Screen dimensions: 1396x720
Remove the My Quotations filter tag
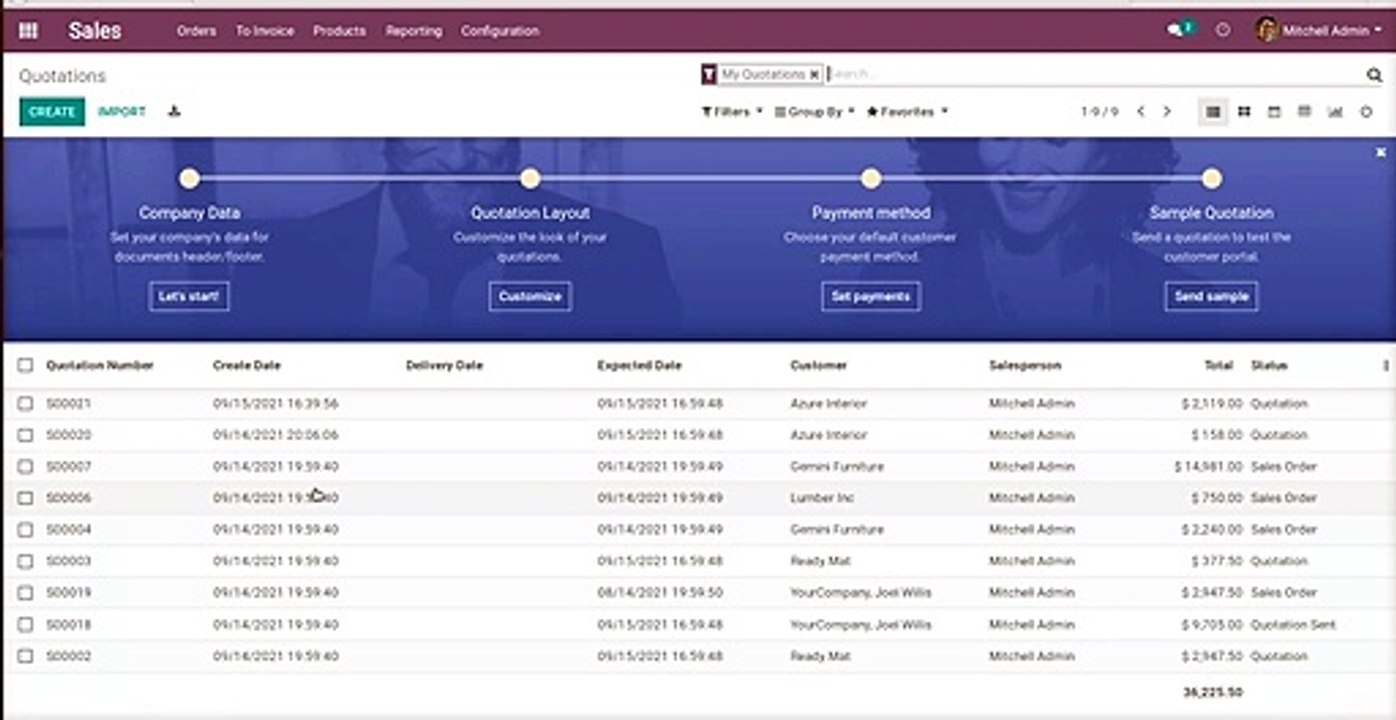point(814,74)
